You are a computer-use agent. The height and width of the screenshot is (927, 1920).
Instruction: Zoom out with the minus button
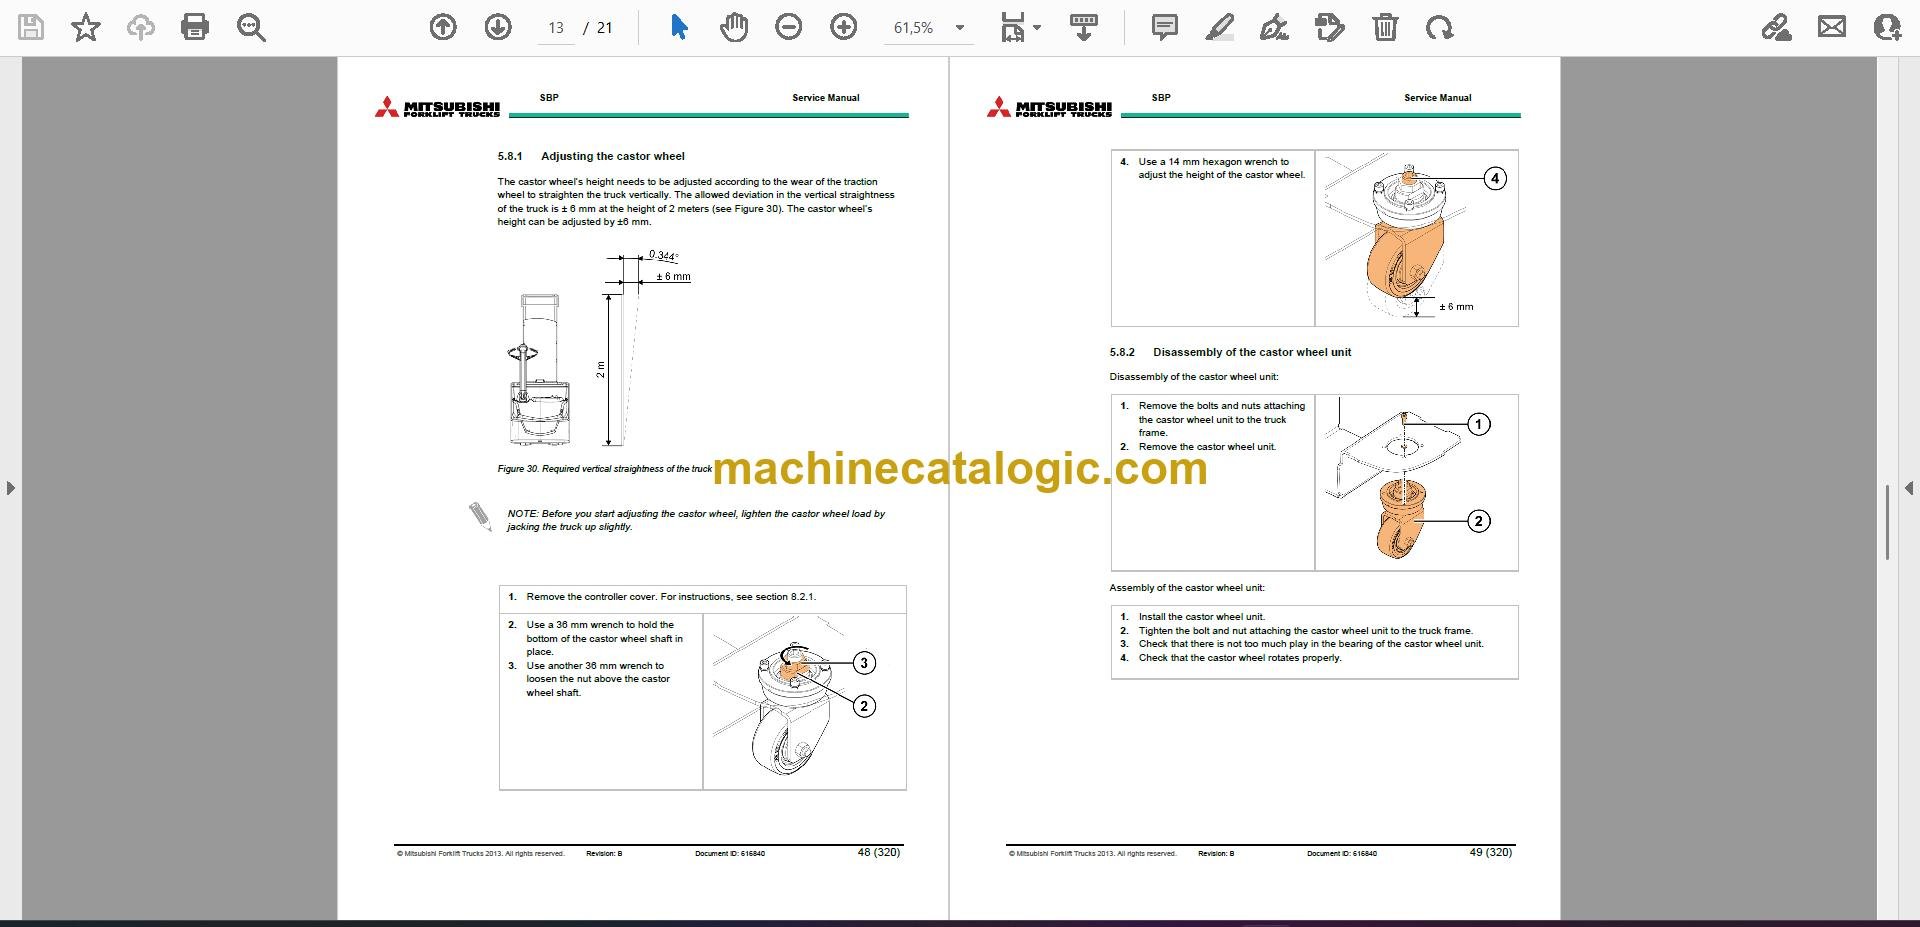point(789,27)
